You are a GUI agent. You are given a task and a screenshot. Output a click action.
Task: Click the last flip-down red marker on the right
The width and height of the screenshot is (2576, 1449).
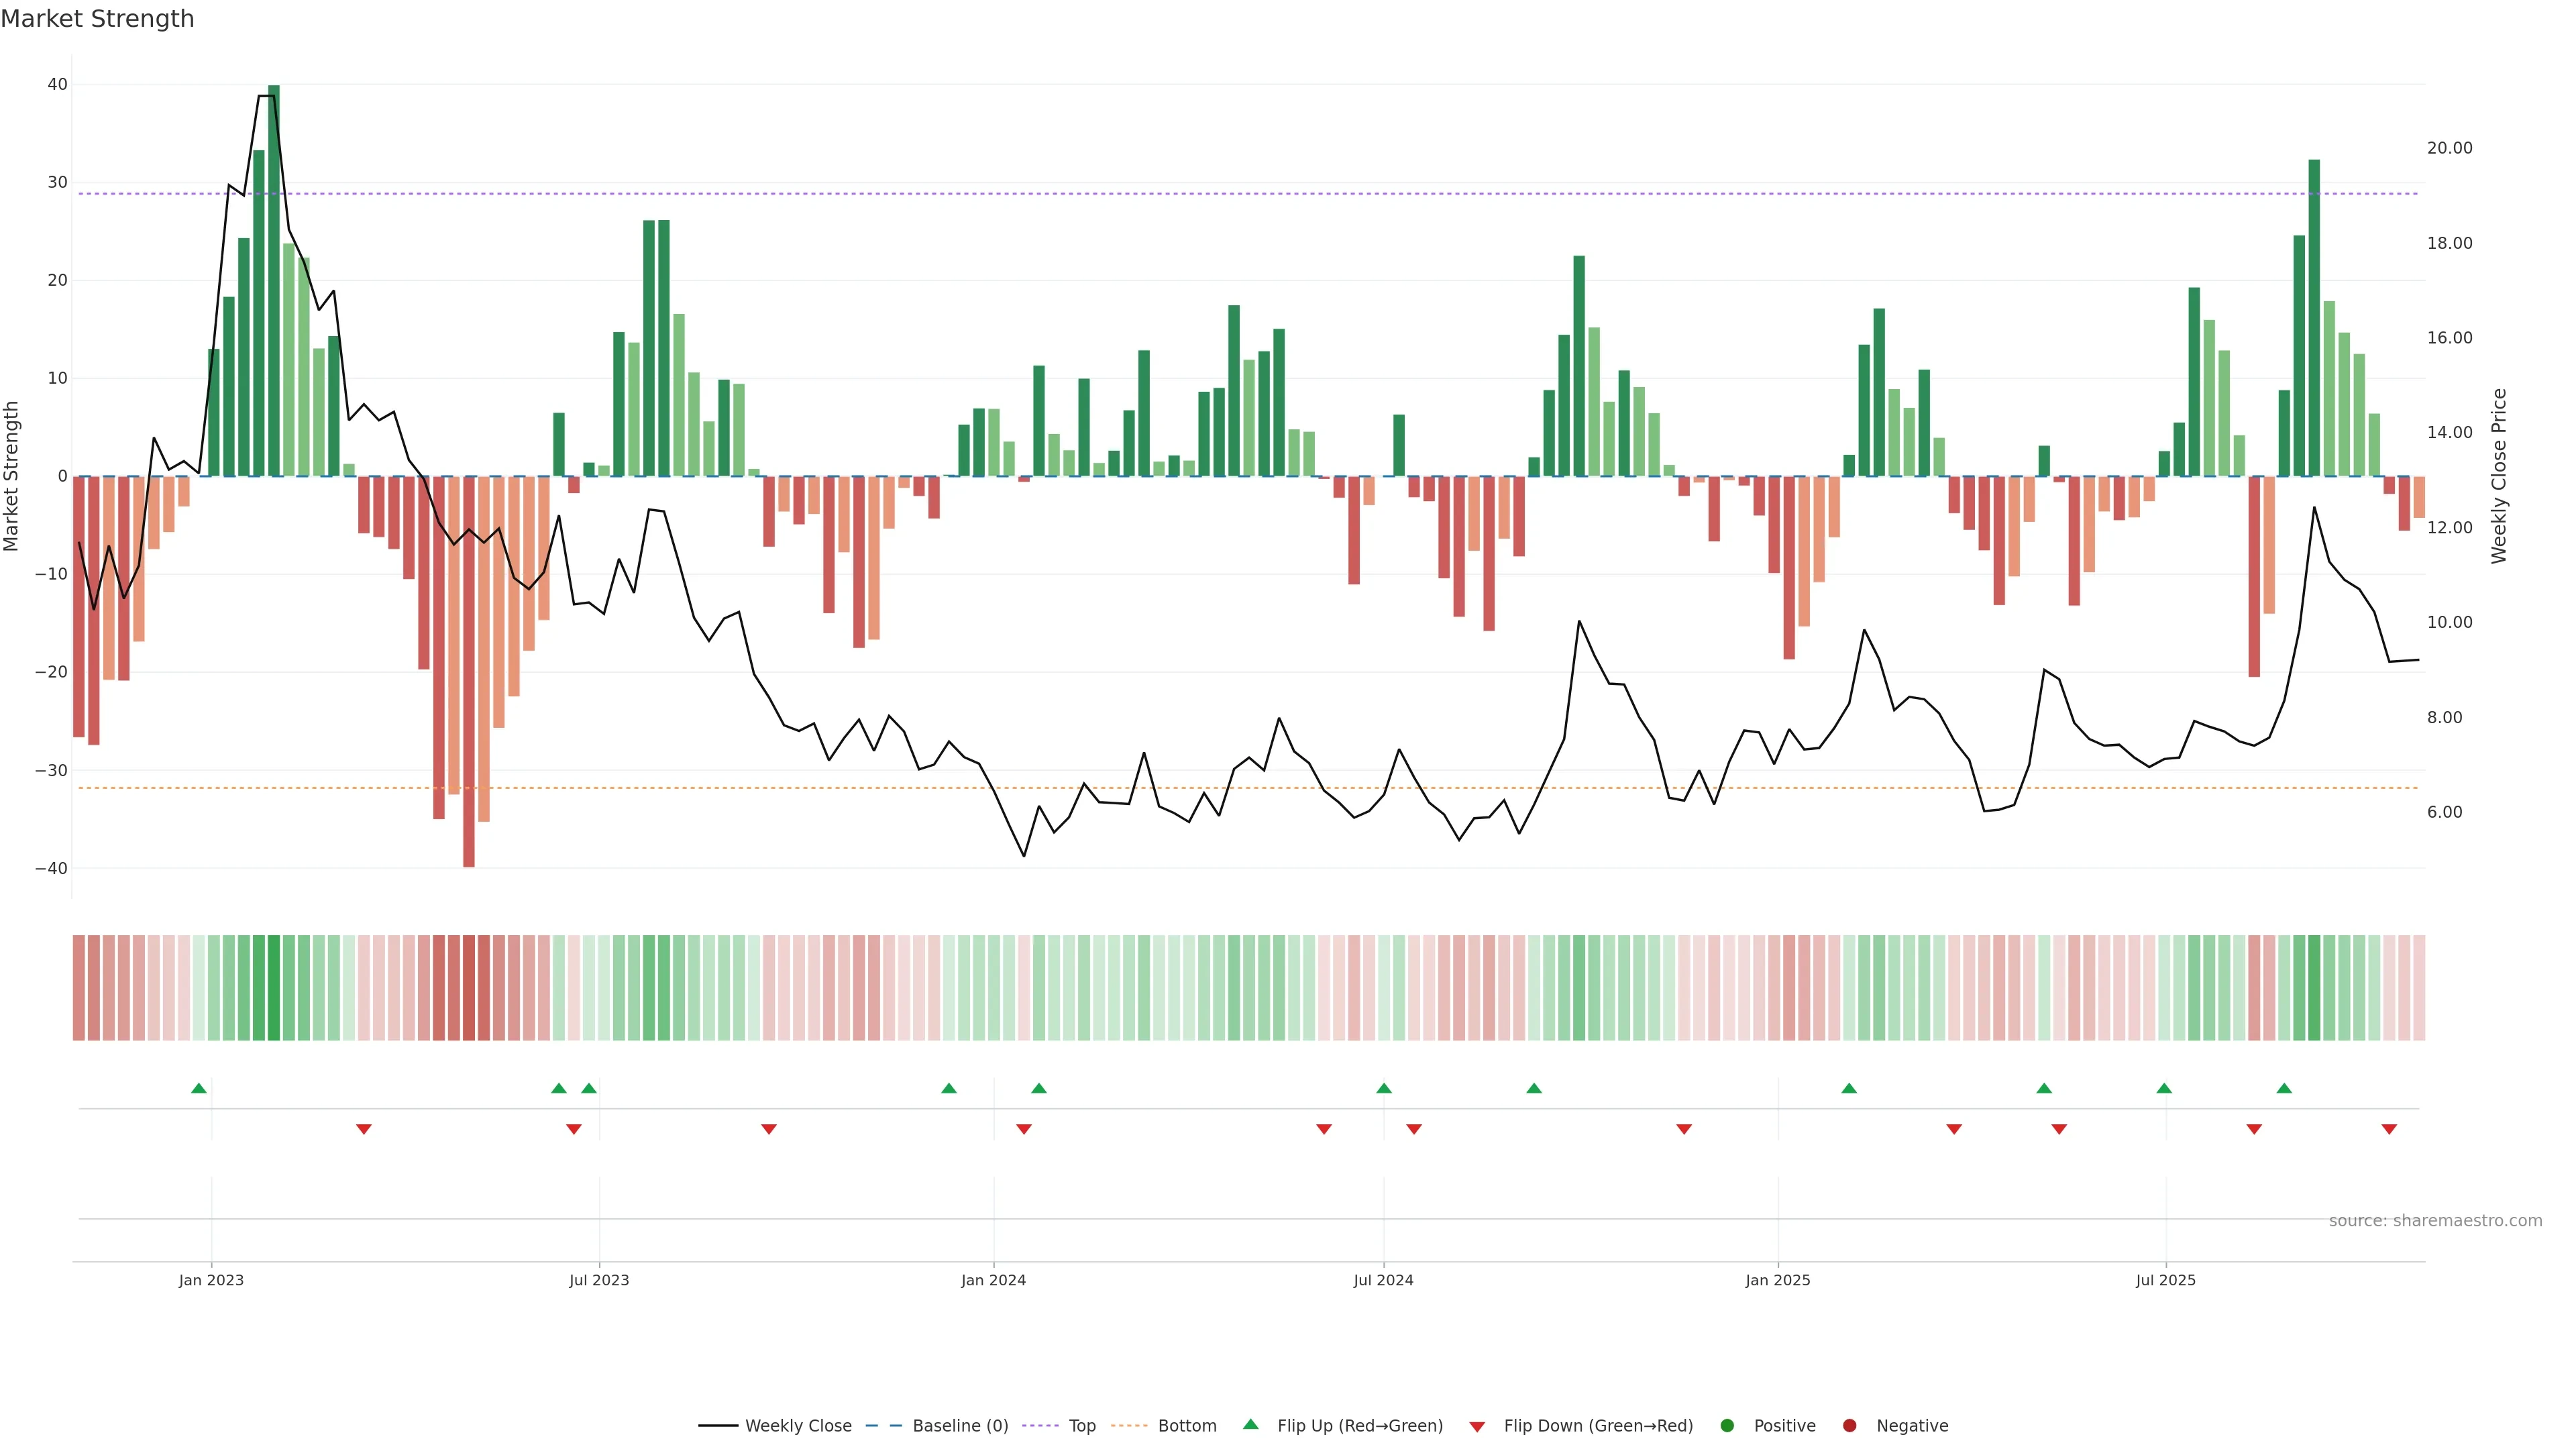[x=2389, y=1129]
